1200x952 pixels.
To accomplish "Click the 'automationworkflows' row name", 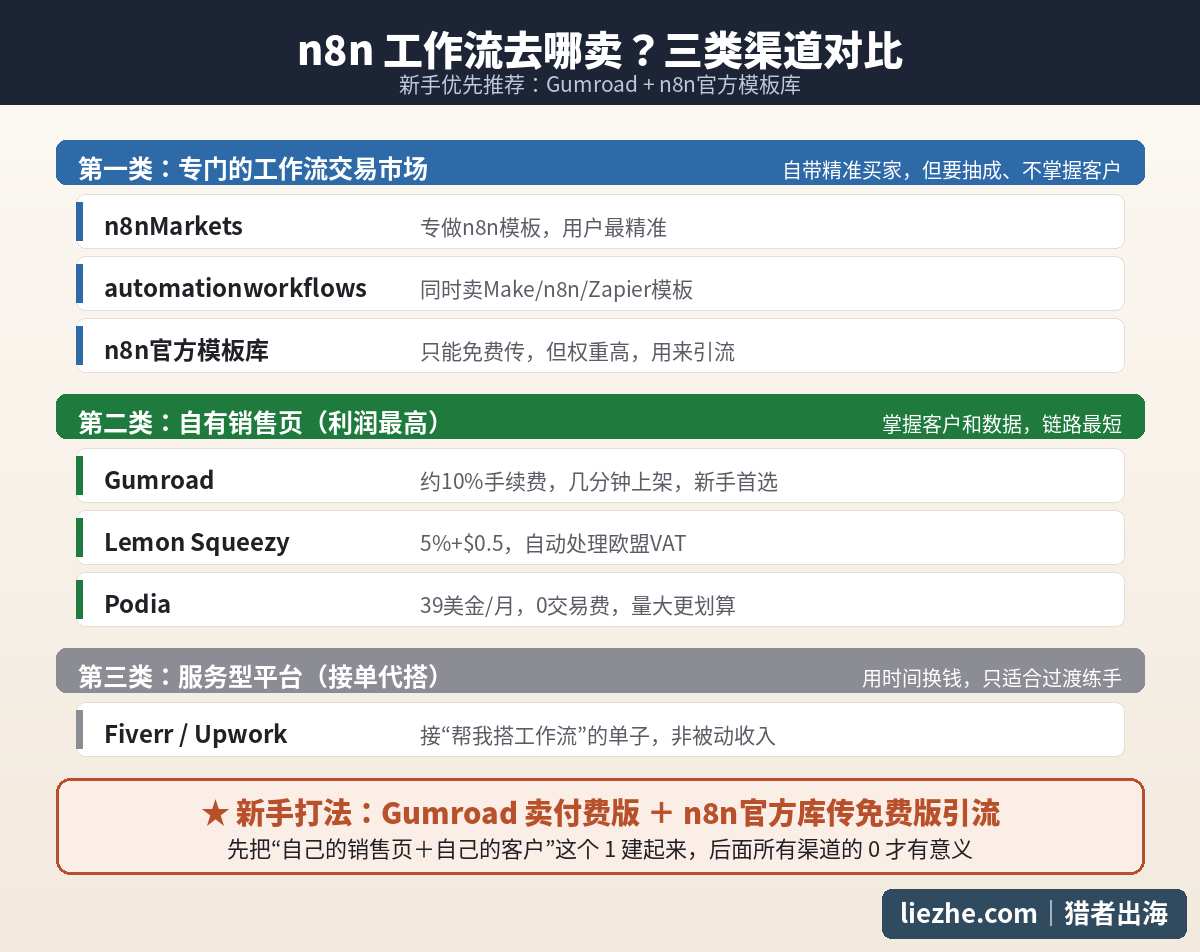I will (x=235, y=288).
